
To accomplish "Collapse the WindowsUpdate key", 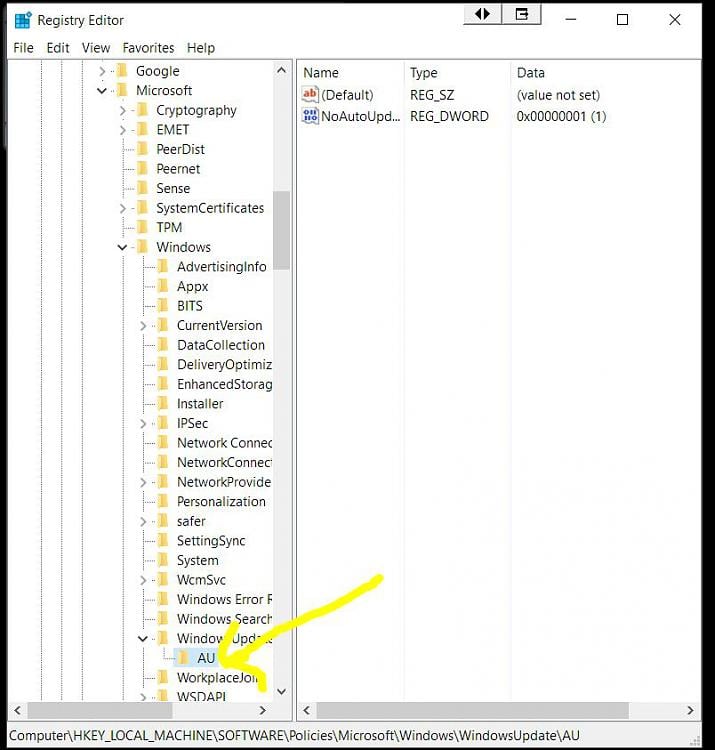I will (143, 639).
